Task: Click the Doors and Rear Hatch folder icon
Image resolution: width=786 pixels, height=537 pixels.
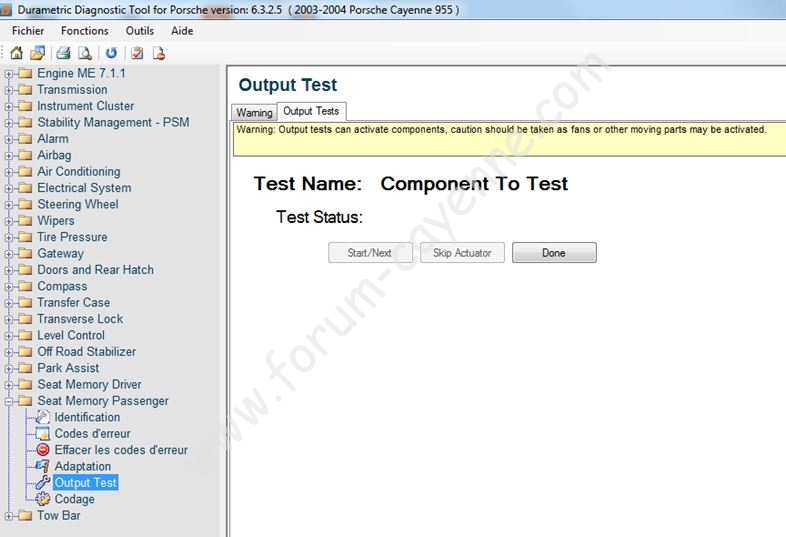Action: tap(25, 270)
